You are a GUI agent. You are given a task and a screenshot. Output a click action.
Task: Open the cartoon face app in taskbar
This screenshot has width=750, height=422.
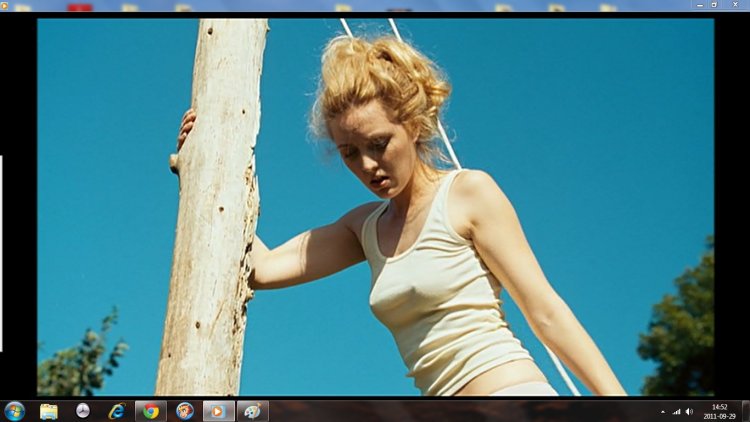(185, 411)
